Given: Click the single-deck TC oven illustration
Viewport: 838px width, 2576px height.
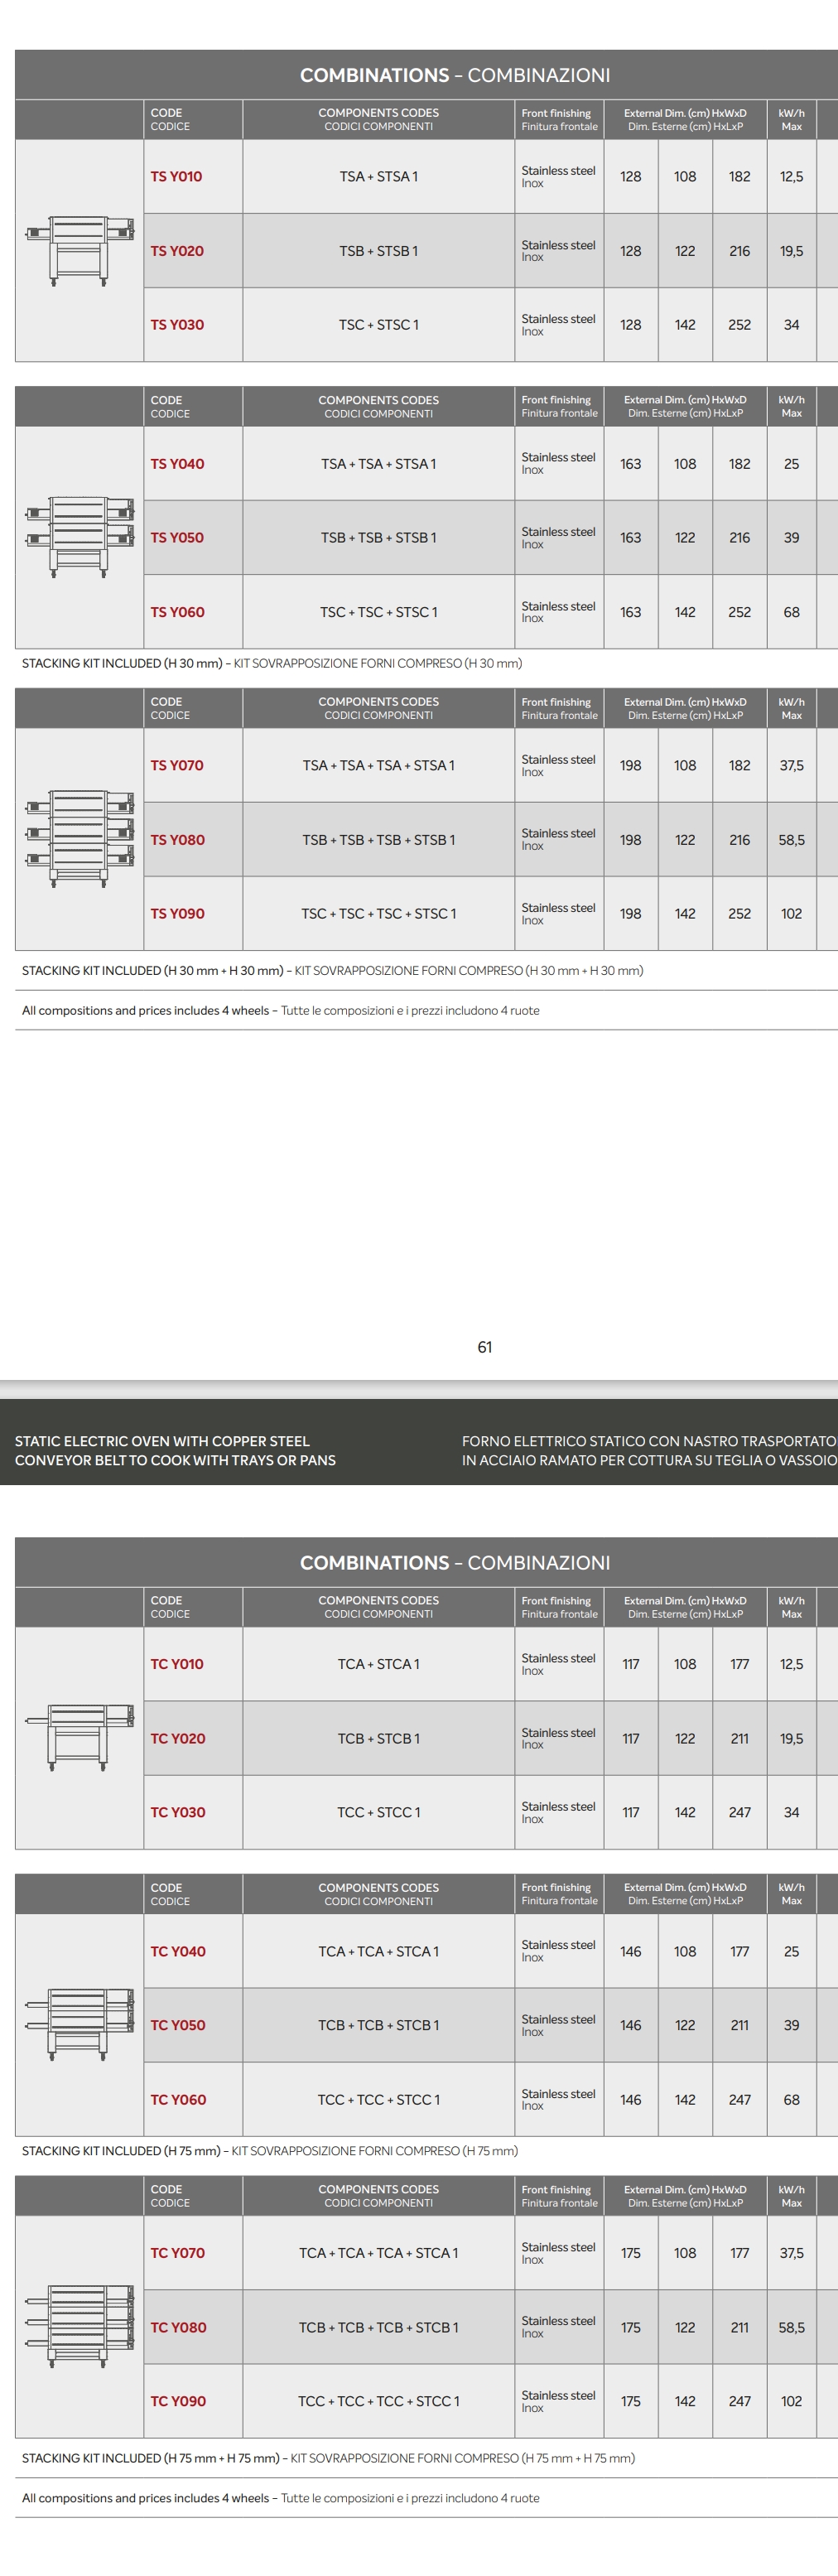Looking at the screenshot, I should click(79, 1737).
